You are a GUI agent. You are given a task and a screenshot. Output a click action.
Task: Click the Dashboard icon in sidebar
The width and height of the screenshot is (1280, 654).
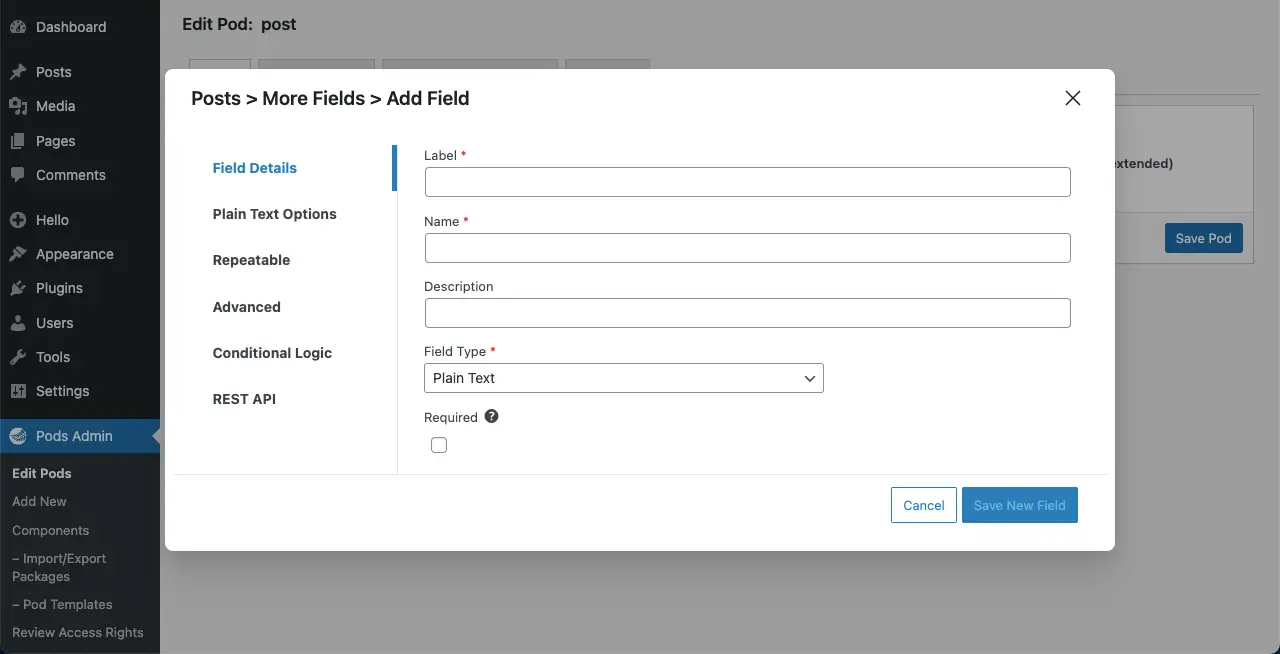(x=18, y=27)
